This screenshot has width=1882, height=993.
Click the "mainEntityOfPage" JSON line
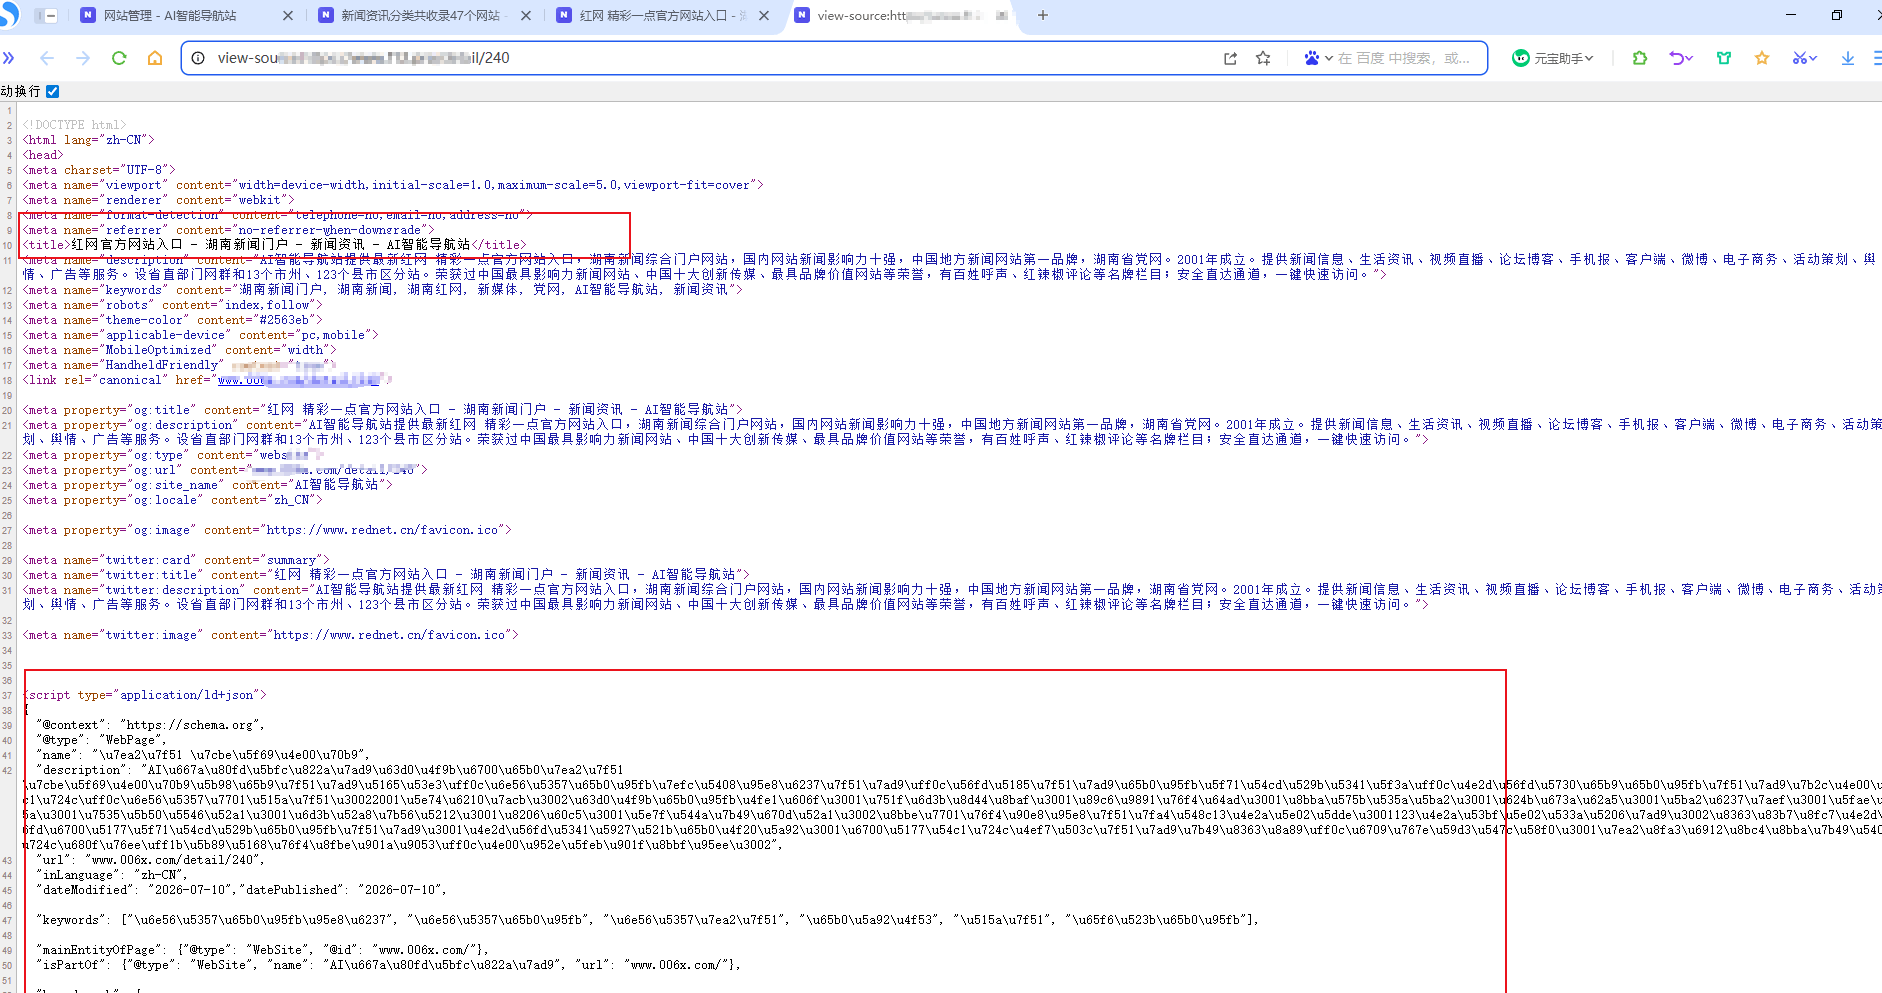point(263,950)
